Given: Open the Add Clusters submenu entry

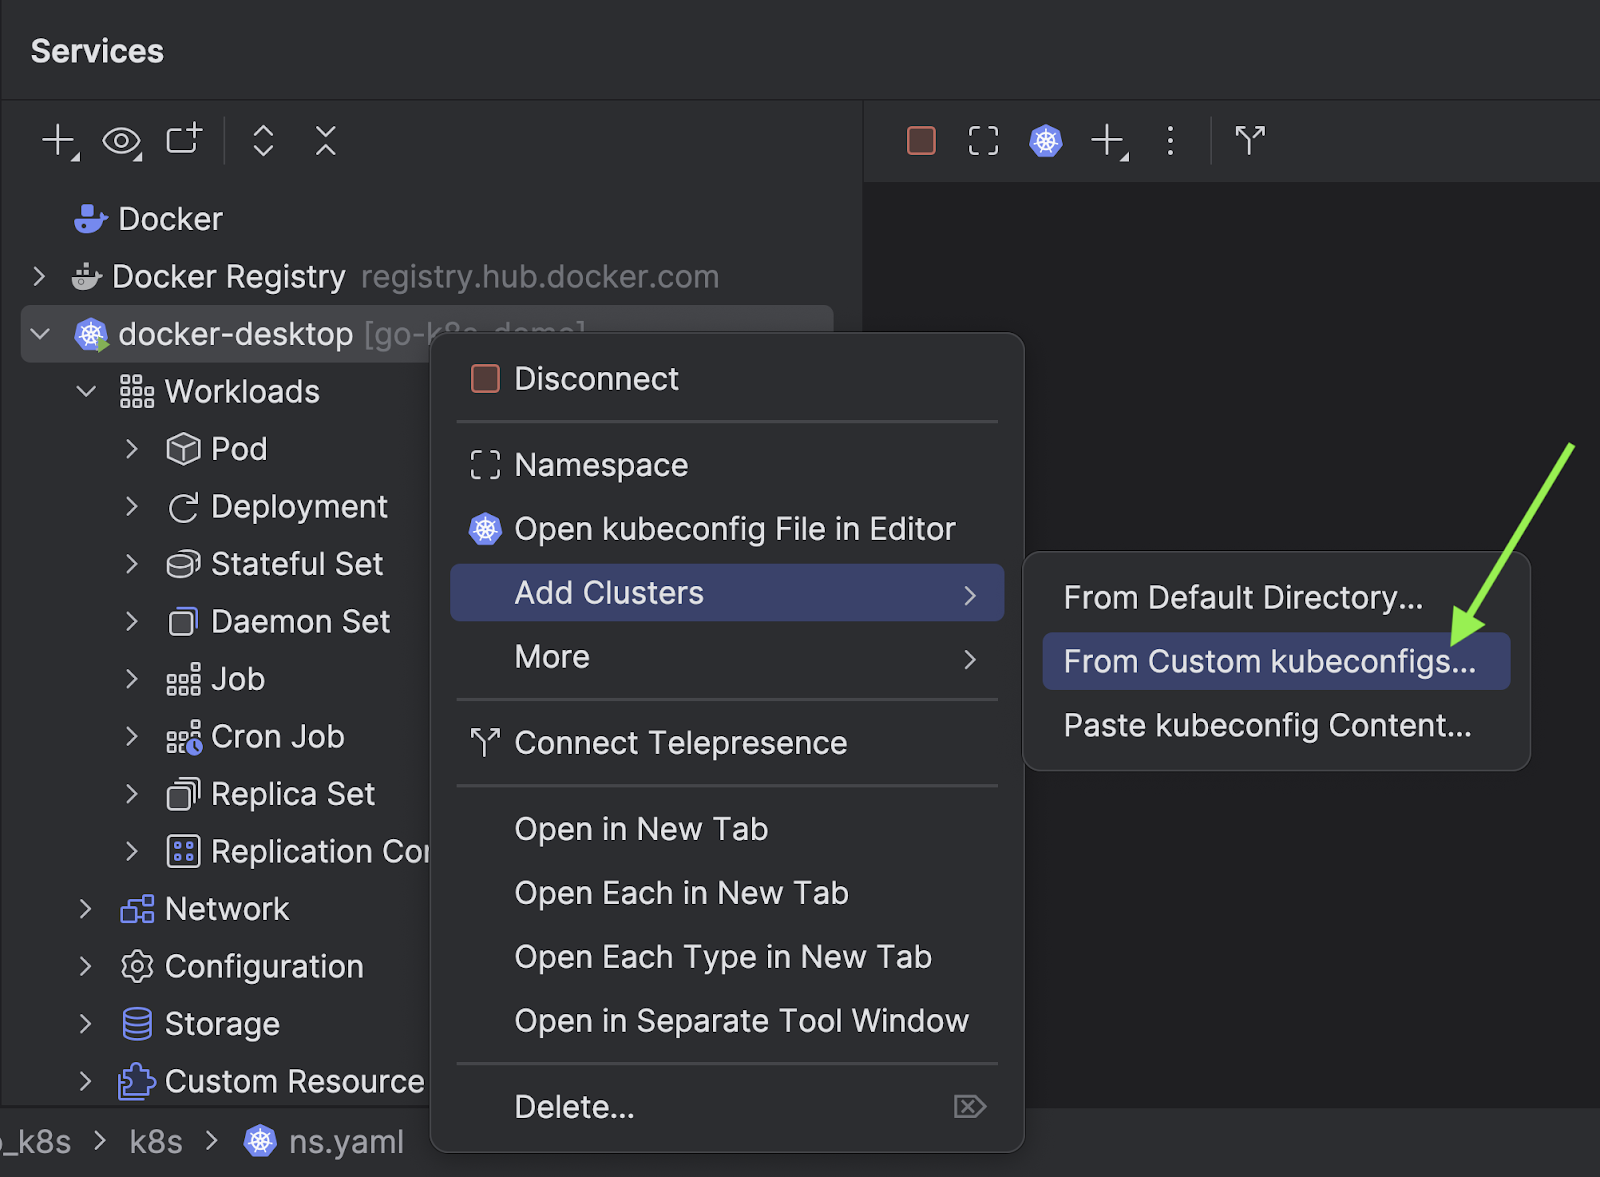Looking at the screenshot, I should [727, 593].
